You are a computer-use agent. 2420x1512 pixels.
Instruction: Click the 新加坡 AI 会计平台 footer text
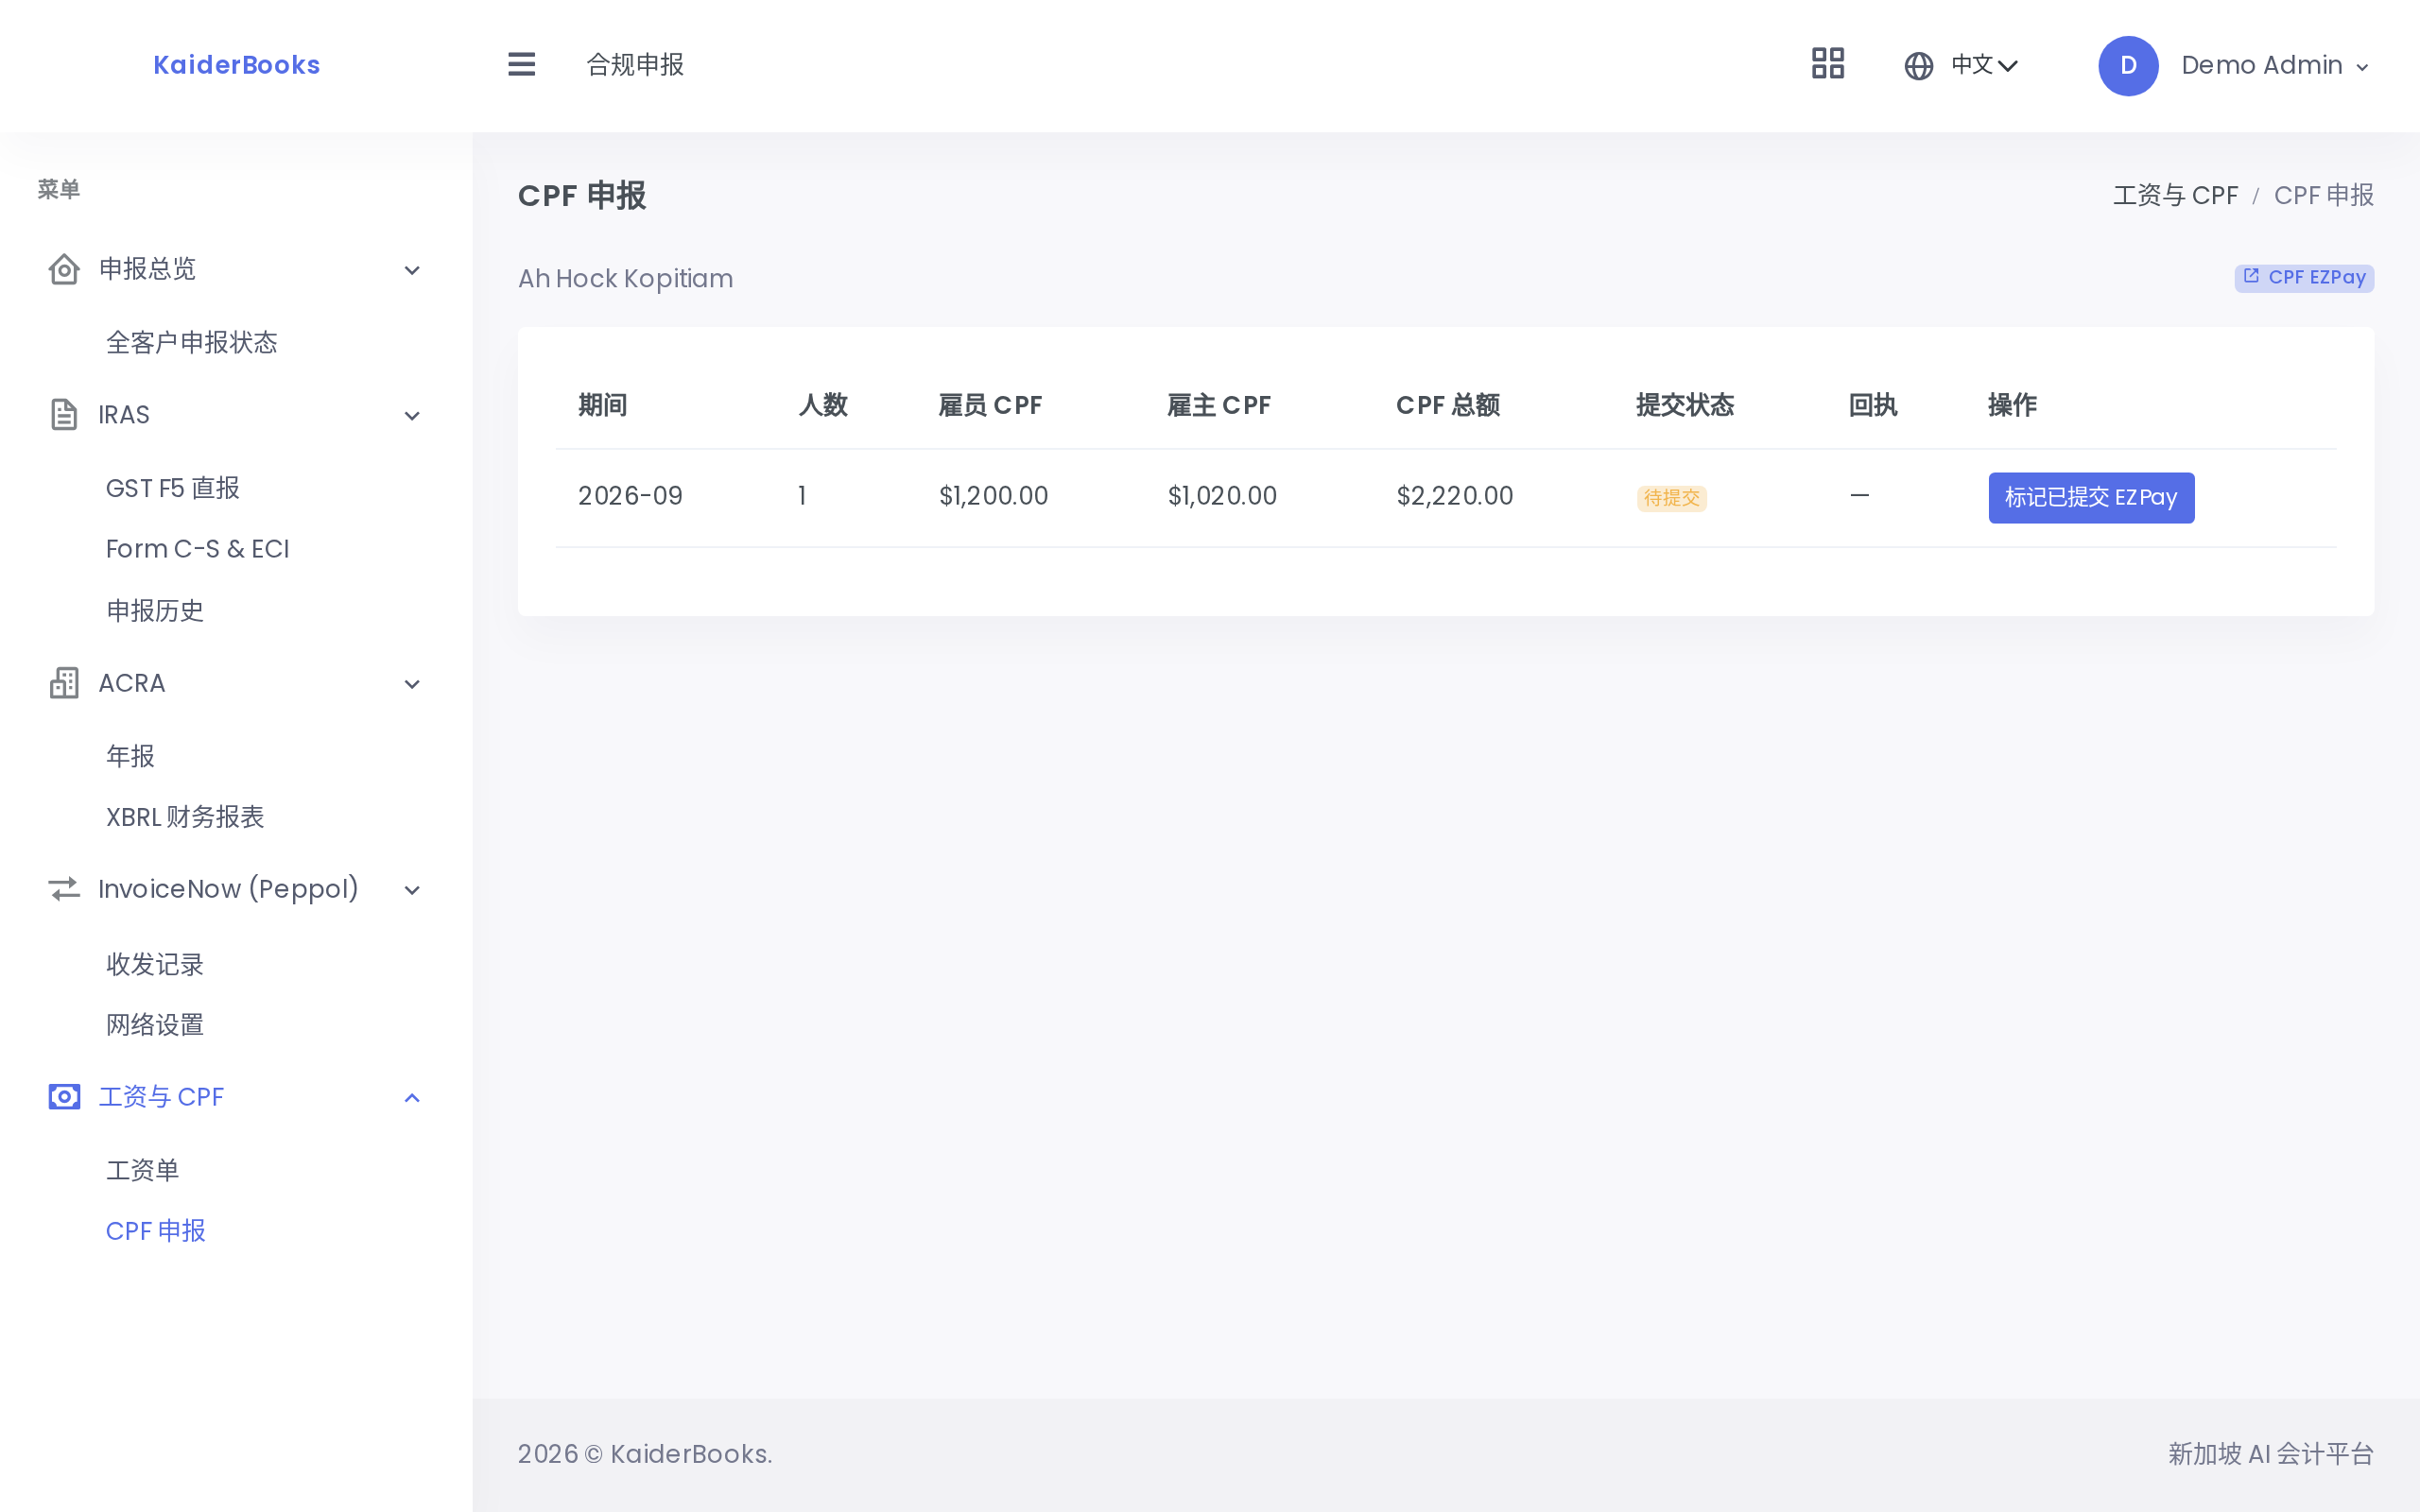(2271, 1454)
